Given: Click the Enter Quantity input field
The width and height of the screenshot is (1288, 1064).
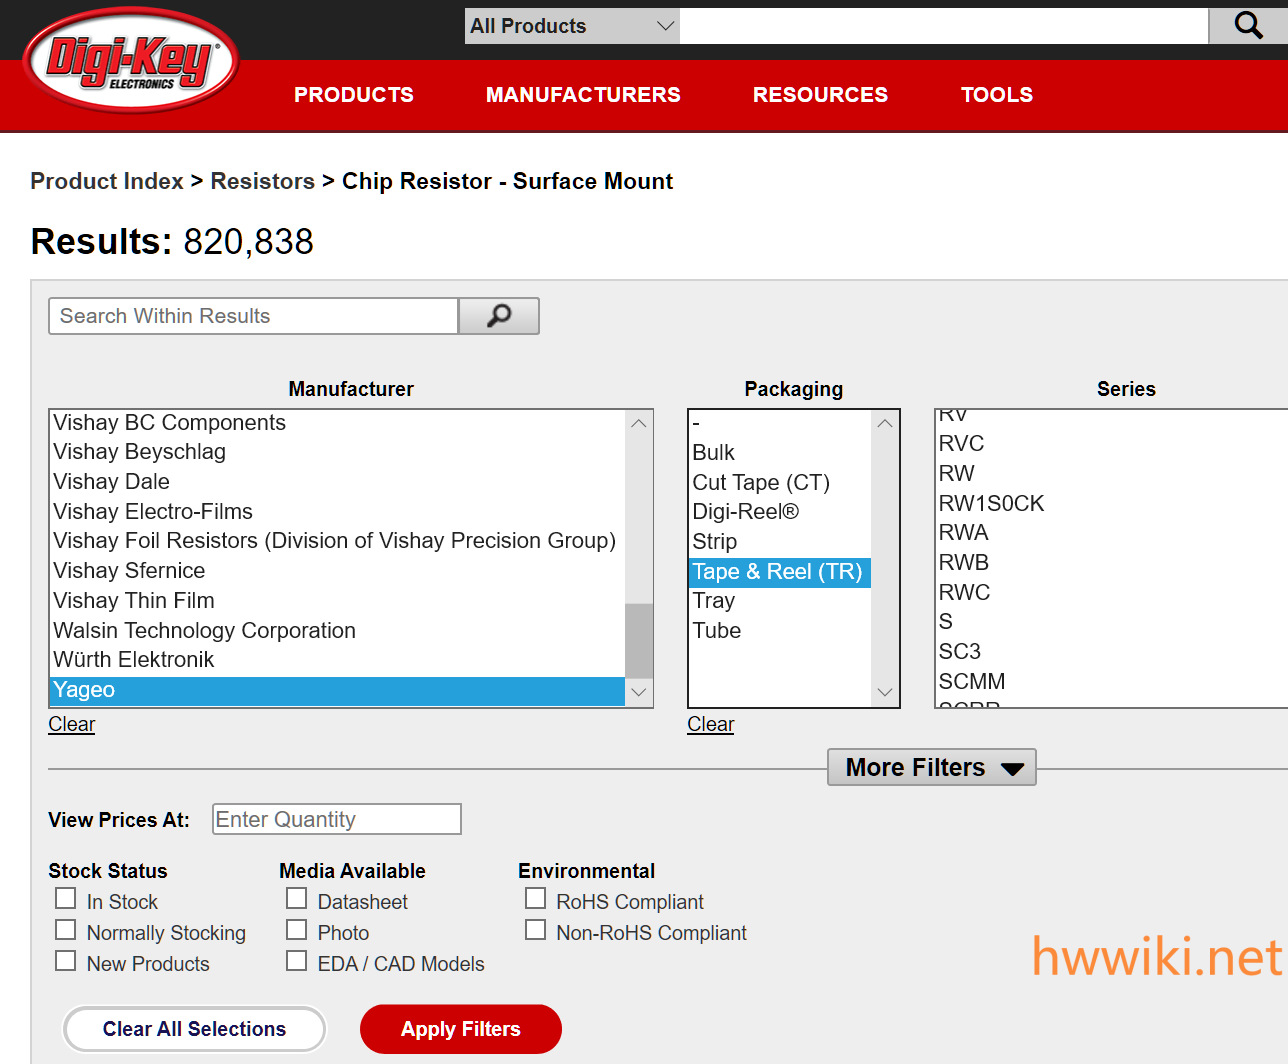Looking at the screenshot, I should (336, 819).
